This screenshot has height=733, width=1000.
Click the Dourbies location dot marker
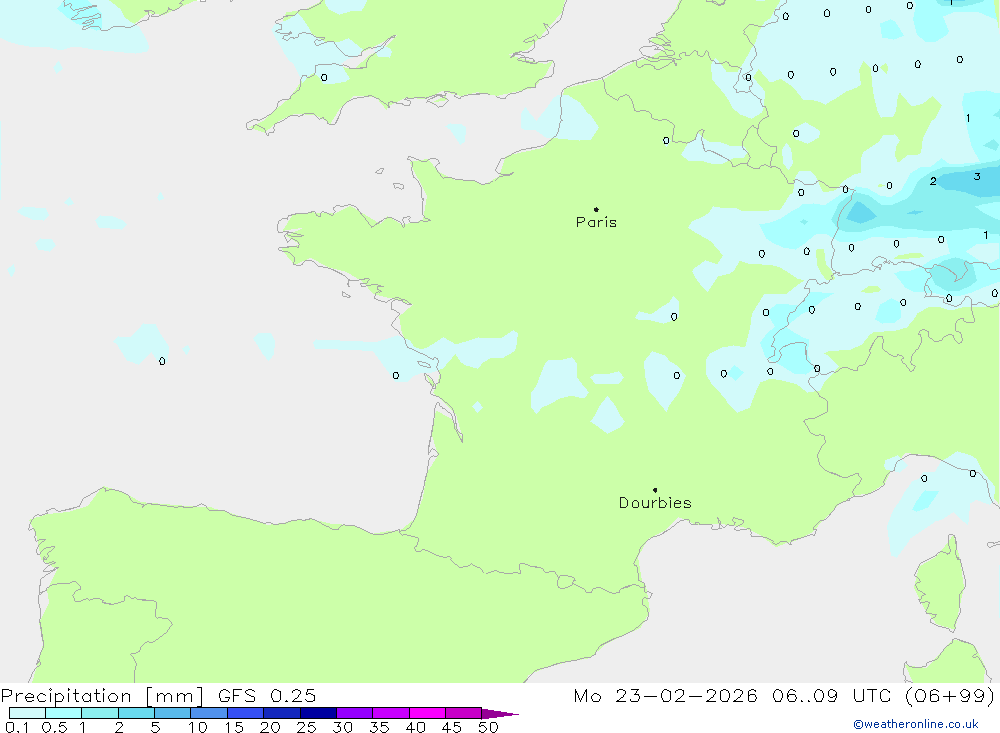click(x=655, y=490)
